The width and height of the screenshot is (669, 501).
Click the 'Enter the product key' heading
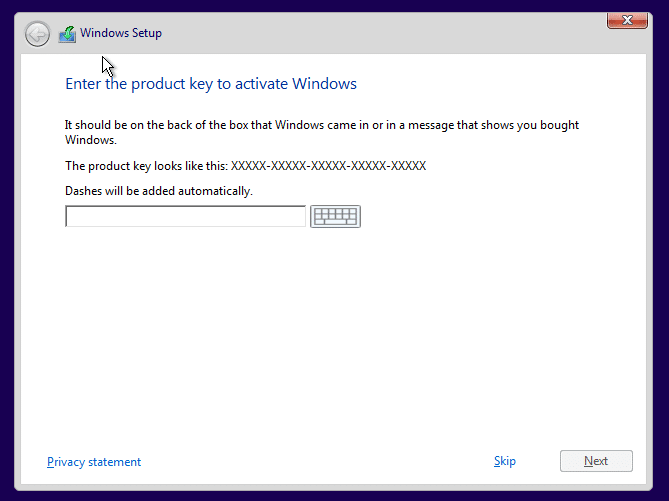pyautogui.click(x=211, y=84)
